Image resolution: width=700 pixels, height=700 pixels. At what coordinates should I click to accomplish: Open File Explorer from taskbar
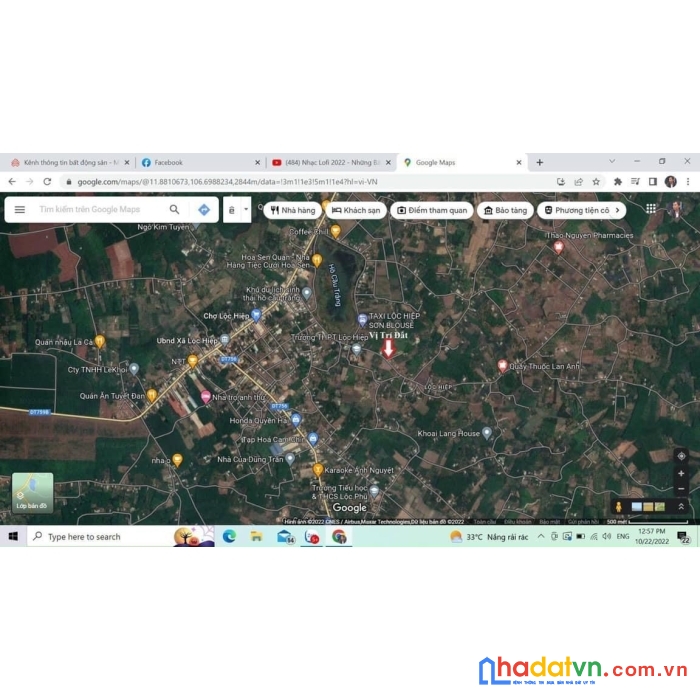(256, 537)
